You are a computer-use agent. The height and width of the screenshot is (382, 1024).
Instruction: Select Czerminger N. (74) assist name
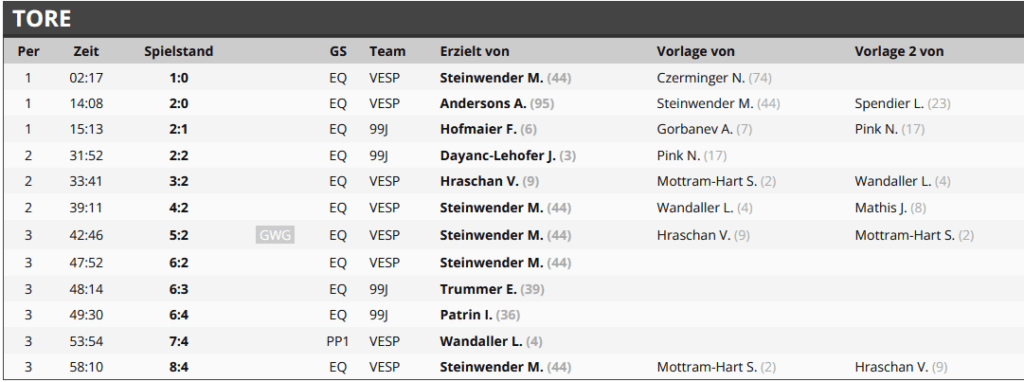[714, 78]
